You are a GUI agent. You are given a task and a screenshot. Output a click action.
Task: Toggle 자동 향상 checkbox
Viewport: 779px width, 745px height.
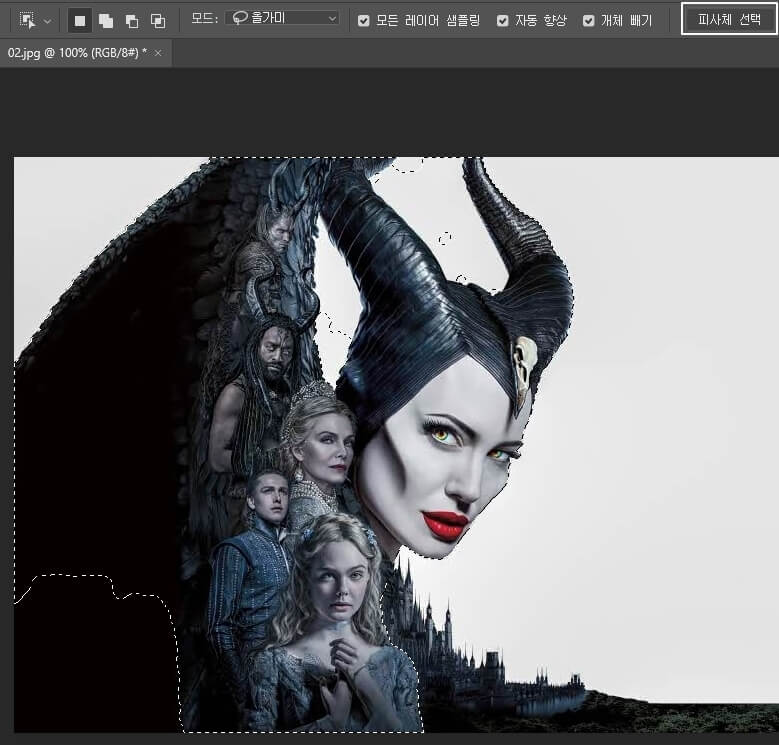(x=503, y=20)
